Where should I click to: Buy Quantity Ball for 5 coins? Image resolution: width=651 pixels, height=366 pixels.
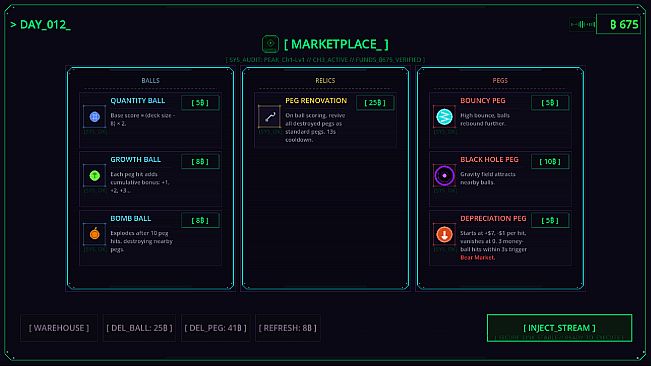[200, 102]
